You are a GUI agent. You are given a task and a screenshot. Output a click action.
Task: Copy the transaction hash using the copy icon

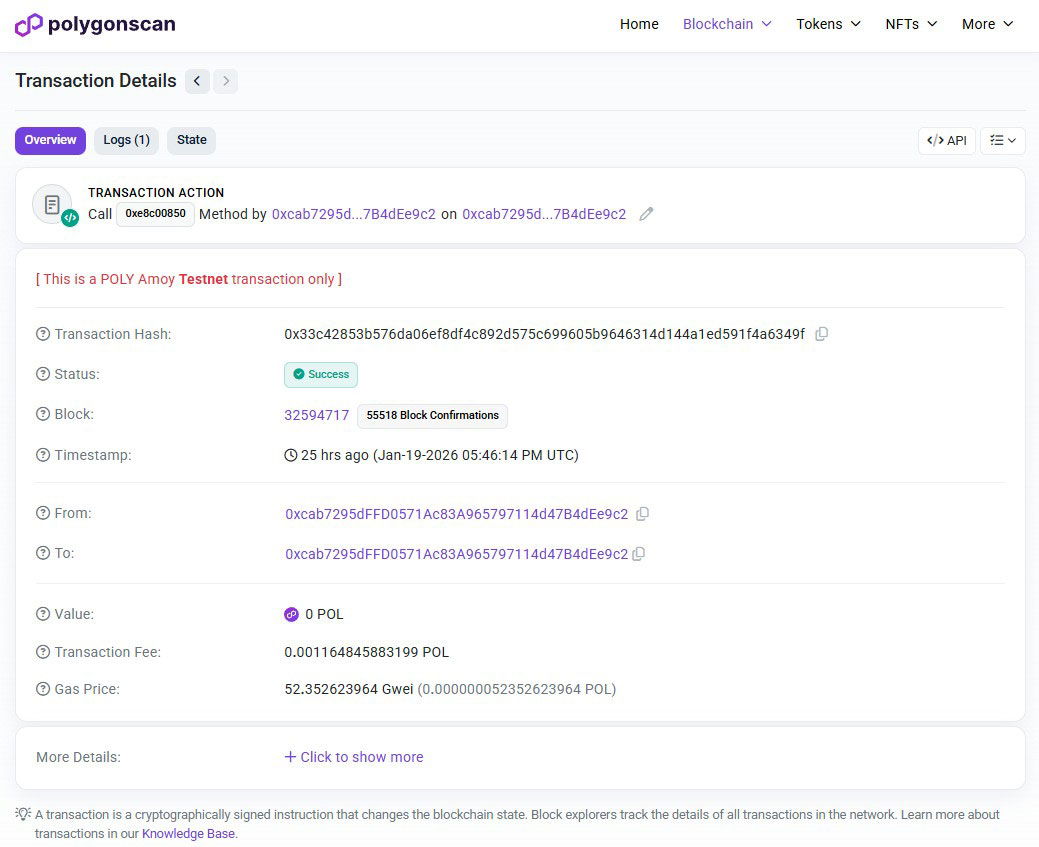(822, 334)
